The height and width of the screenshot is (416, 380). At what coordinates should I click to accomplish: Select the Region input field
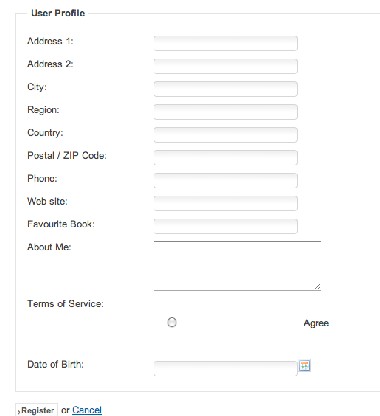coord(226,112)
